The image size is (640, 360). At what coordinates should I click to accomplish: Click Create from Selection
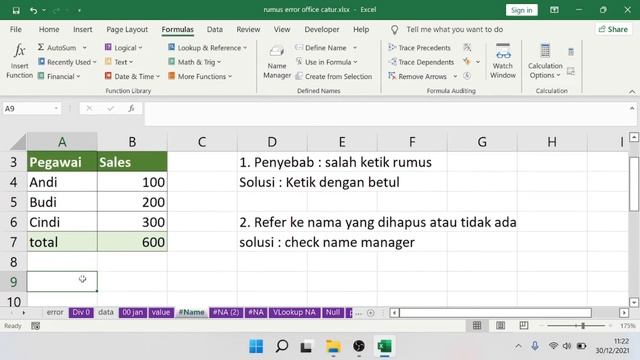333,76
